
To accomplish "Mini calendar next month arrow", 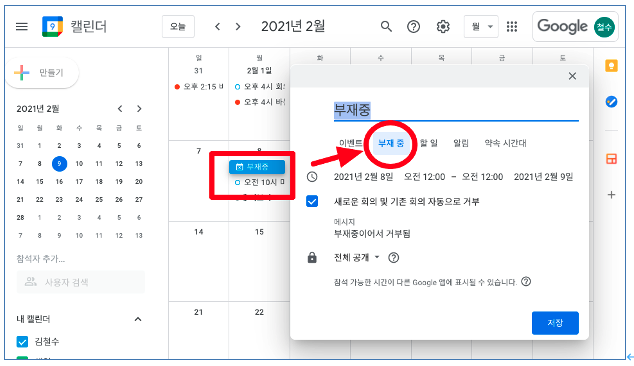I will point(139,109).
